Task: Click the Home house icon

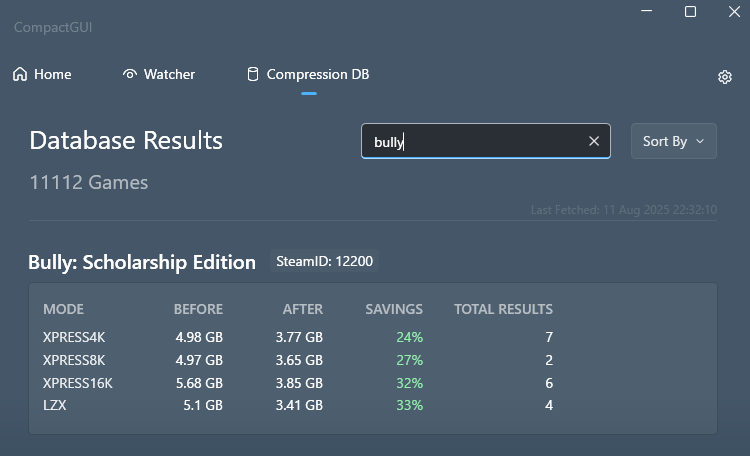Action: point(20,74)
